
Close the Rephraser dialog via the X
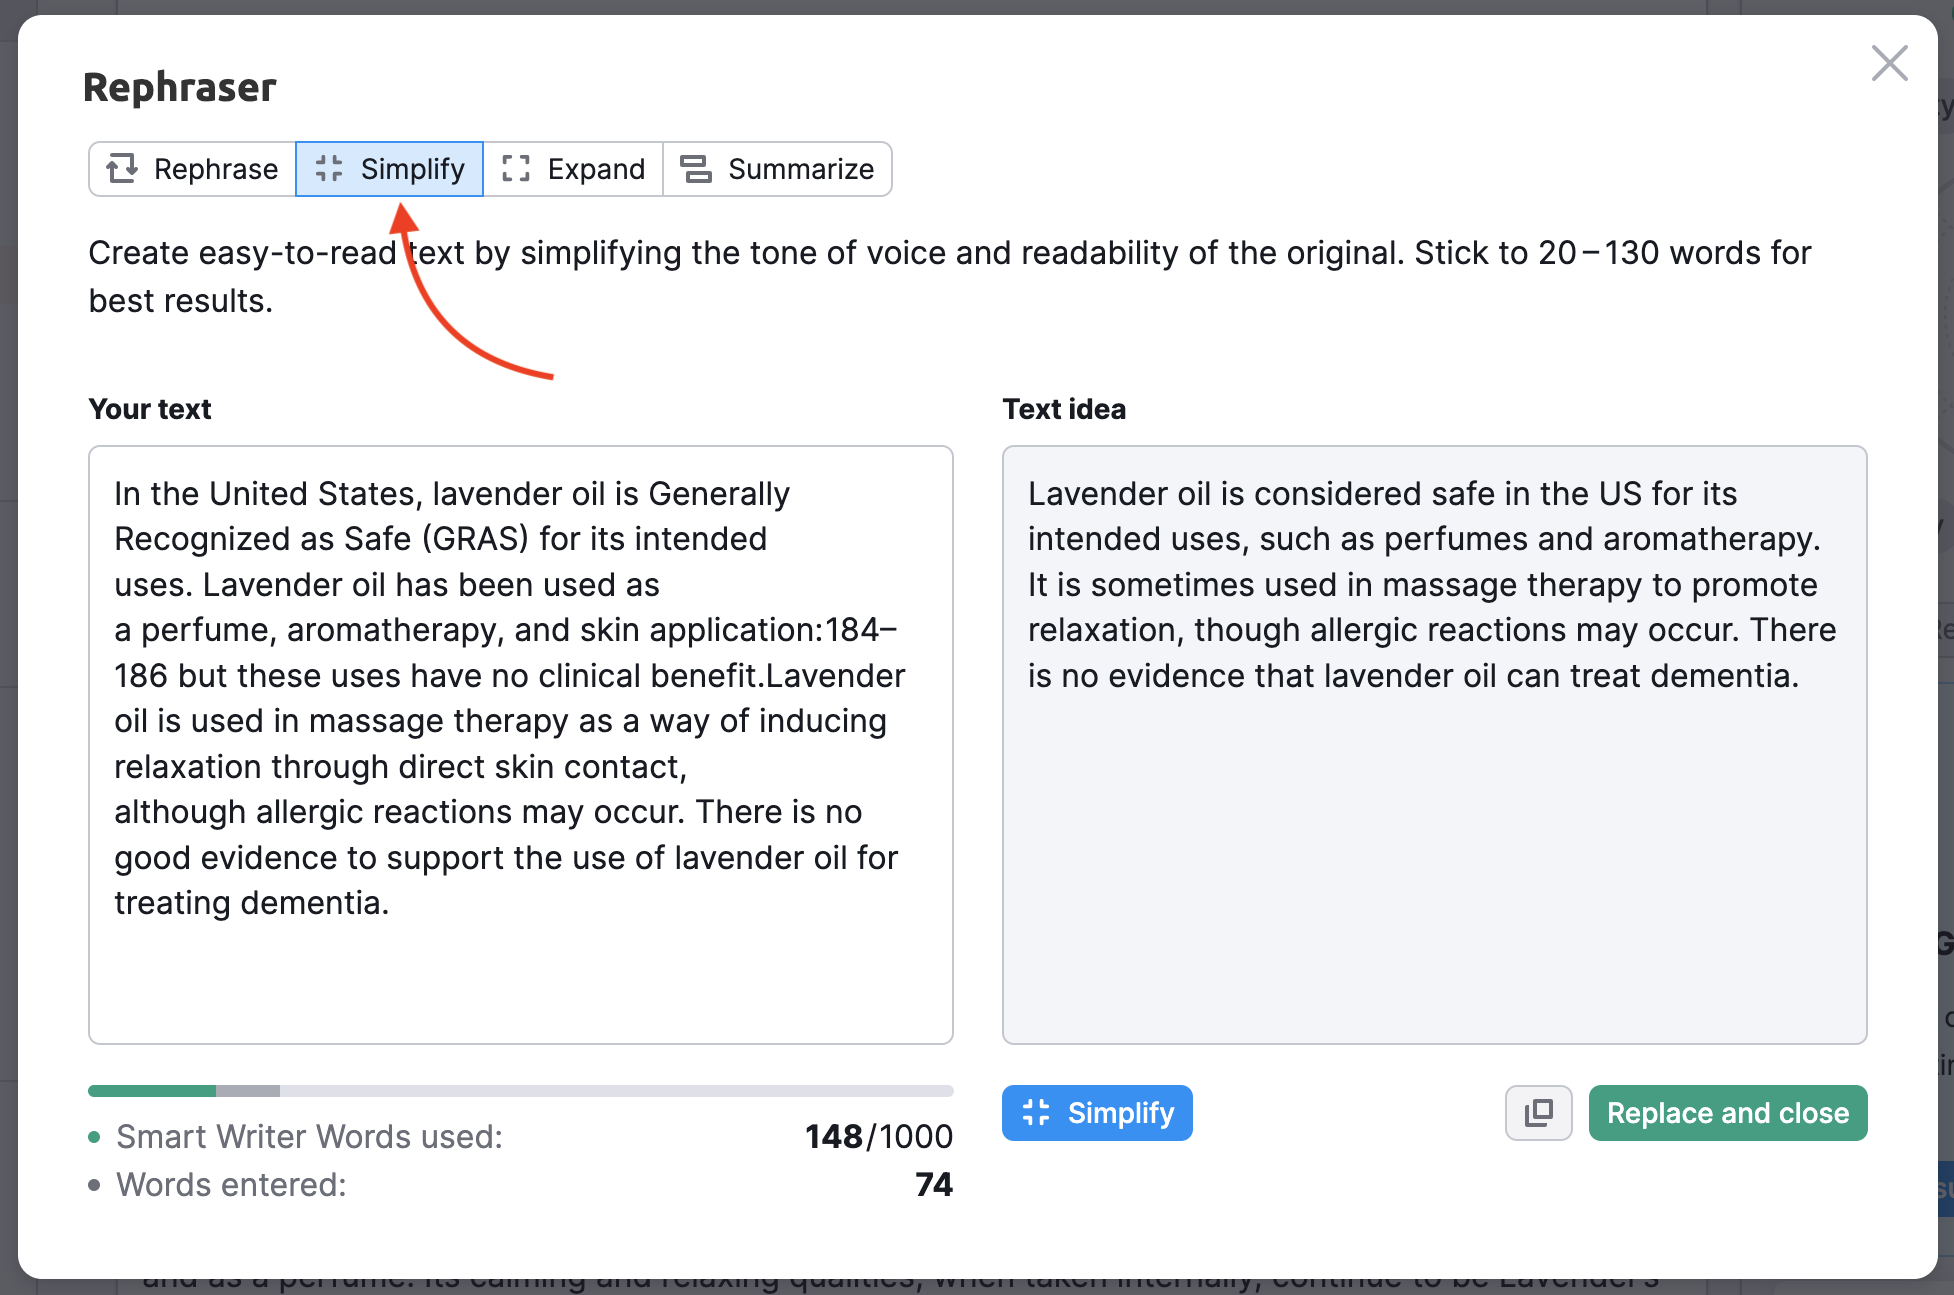tap(1889, 63)
